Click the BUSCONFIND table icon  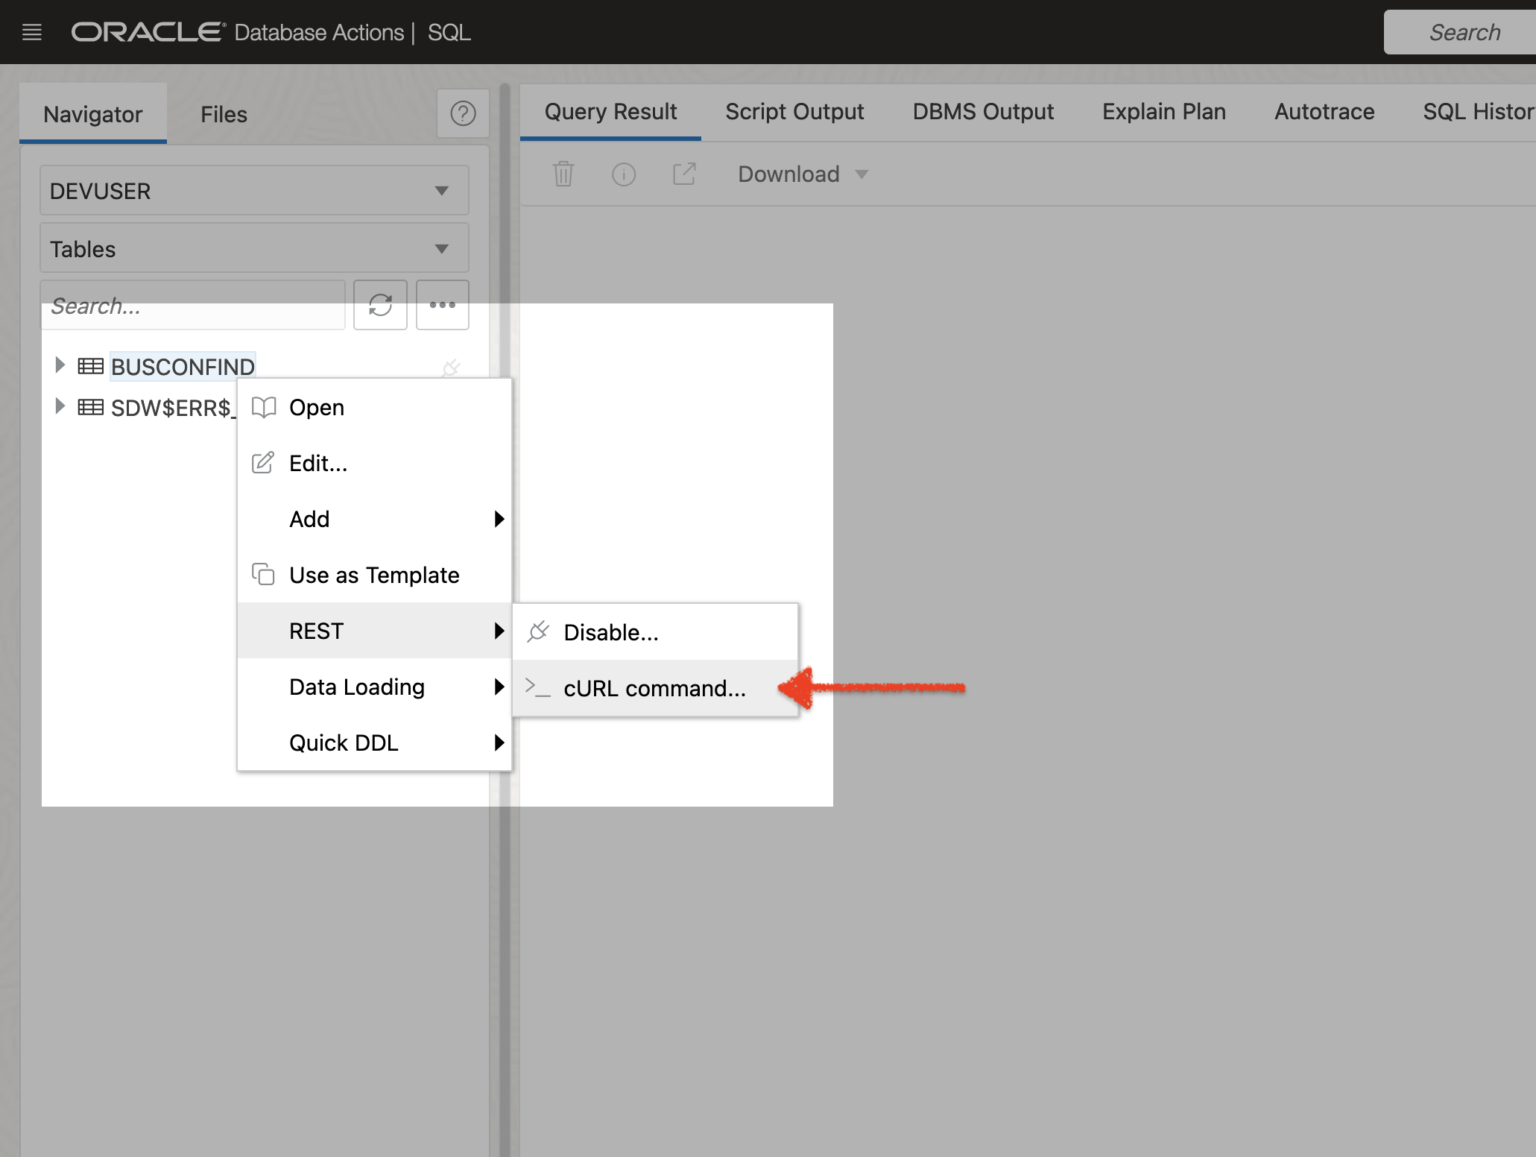pyautogui.click(x=91, y=367)
